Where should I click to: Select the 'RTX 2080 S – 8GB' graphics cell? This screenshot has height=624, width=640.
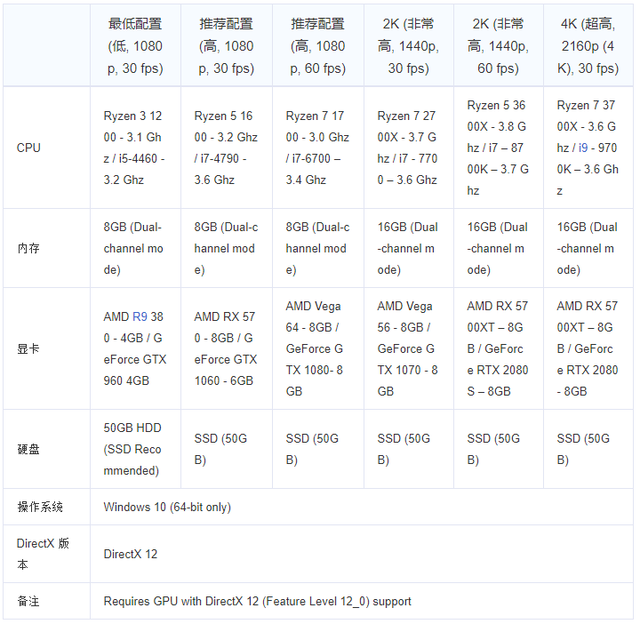click(x=498, y=349)
